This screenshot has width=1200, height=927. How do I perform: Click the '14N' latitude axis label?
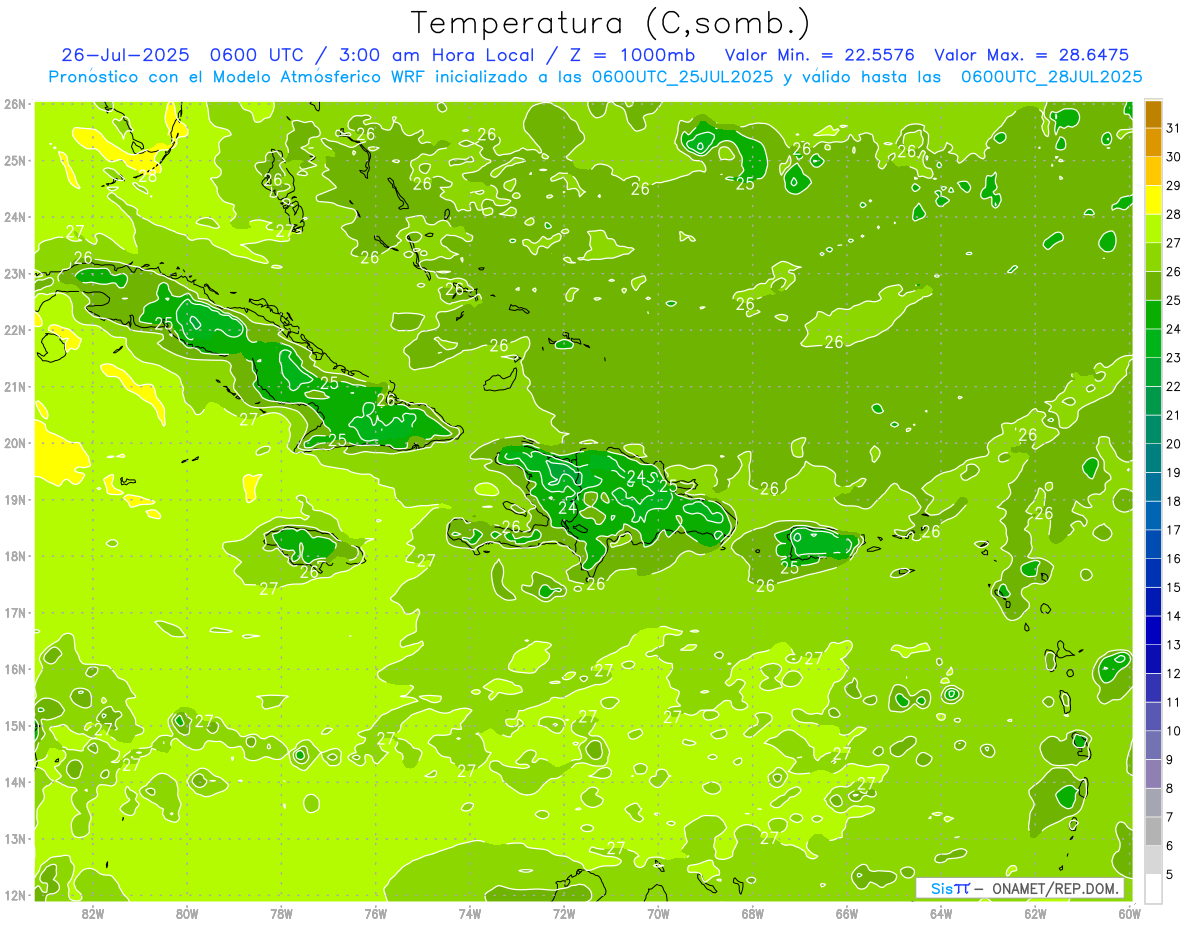15,782
